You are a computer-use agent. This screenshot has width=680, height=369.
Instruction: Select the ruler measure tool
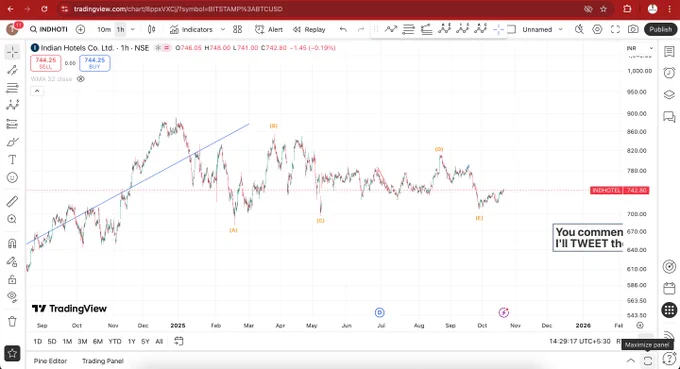[x=12, y=201]
